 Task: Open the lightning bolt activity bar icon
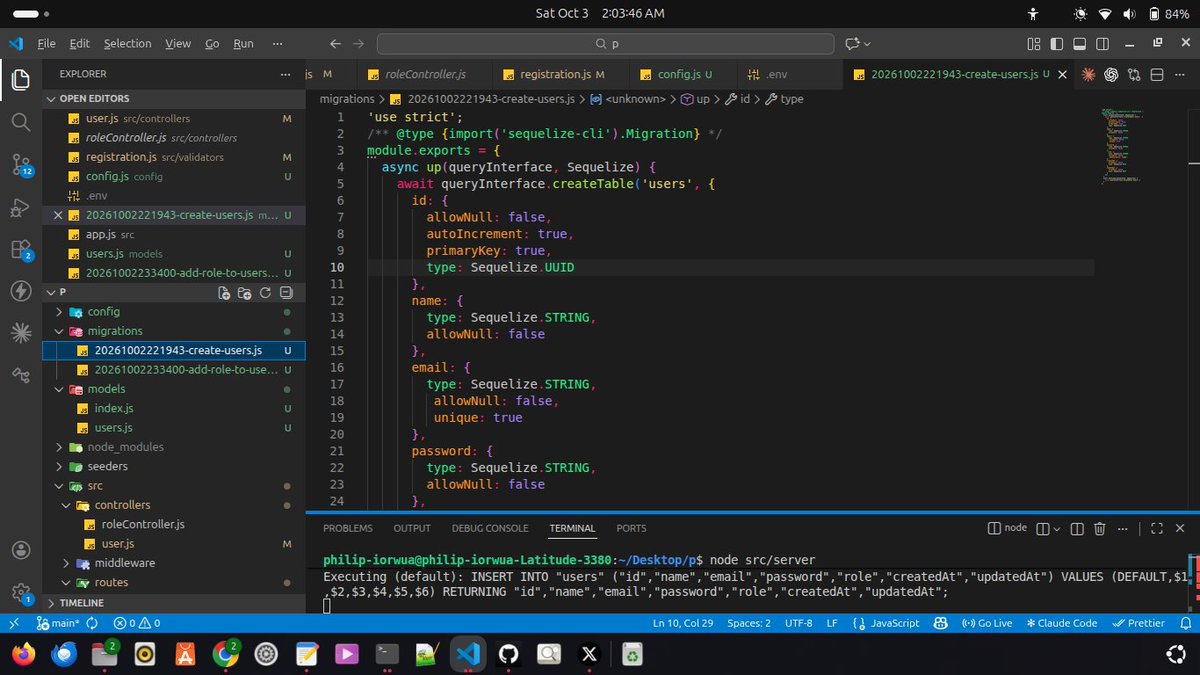click(x=20, y=291)
